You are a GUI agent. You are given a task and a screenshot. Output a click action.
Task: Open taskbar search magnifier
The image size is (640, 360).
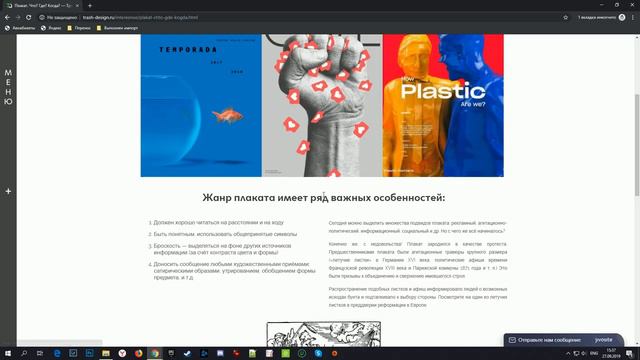tap(24, 353)
